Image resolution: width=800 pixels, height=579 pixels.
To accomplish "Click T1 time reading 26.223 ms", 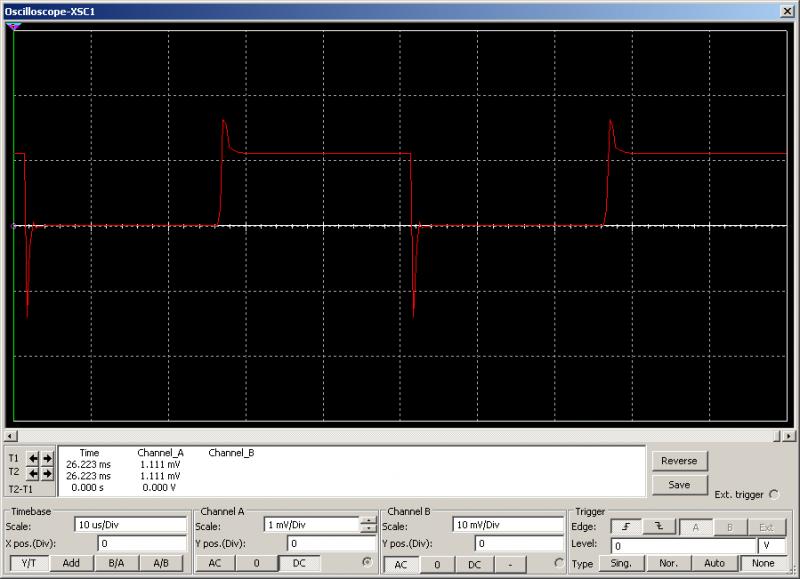I will click(x=88, y=465).
